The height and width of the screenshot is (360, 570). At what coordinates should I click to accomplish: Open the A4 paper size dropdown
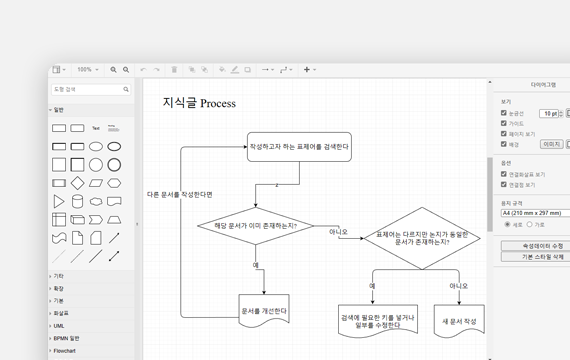(535, 213)
